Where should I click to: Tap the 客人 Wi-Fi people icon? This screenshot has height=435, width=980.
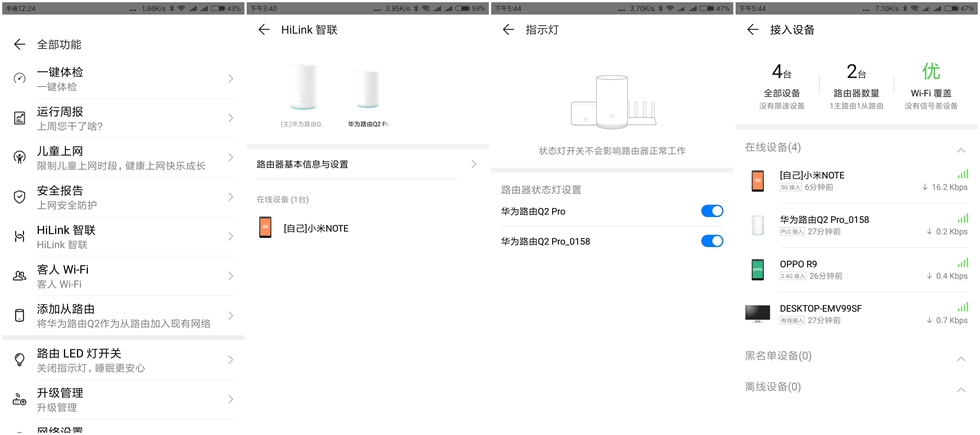point(19,276)
